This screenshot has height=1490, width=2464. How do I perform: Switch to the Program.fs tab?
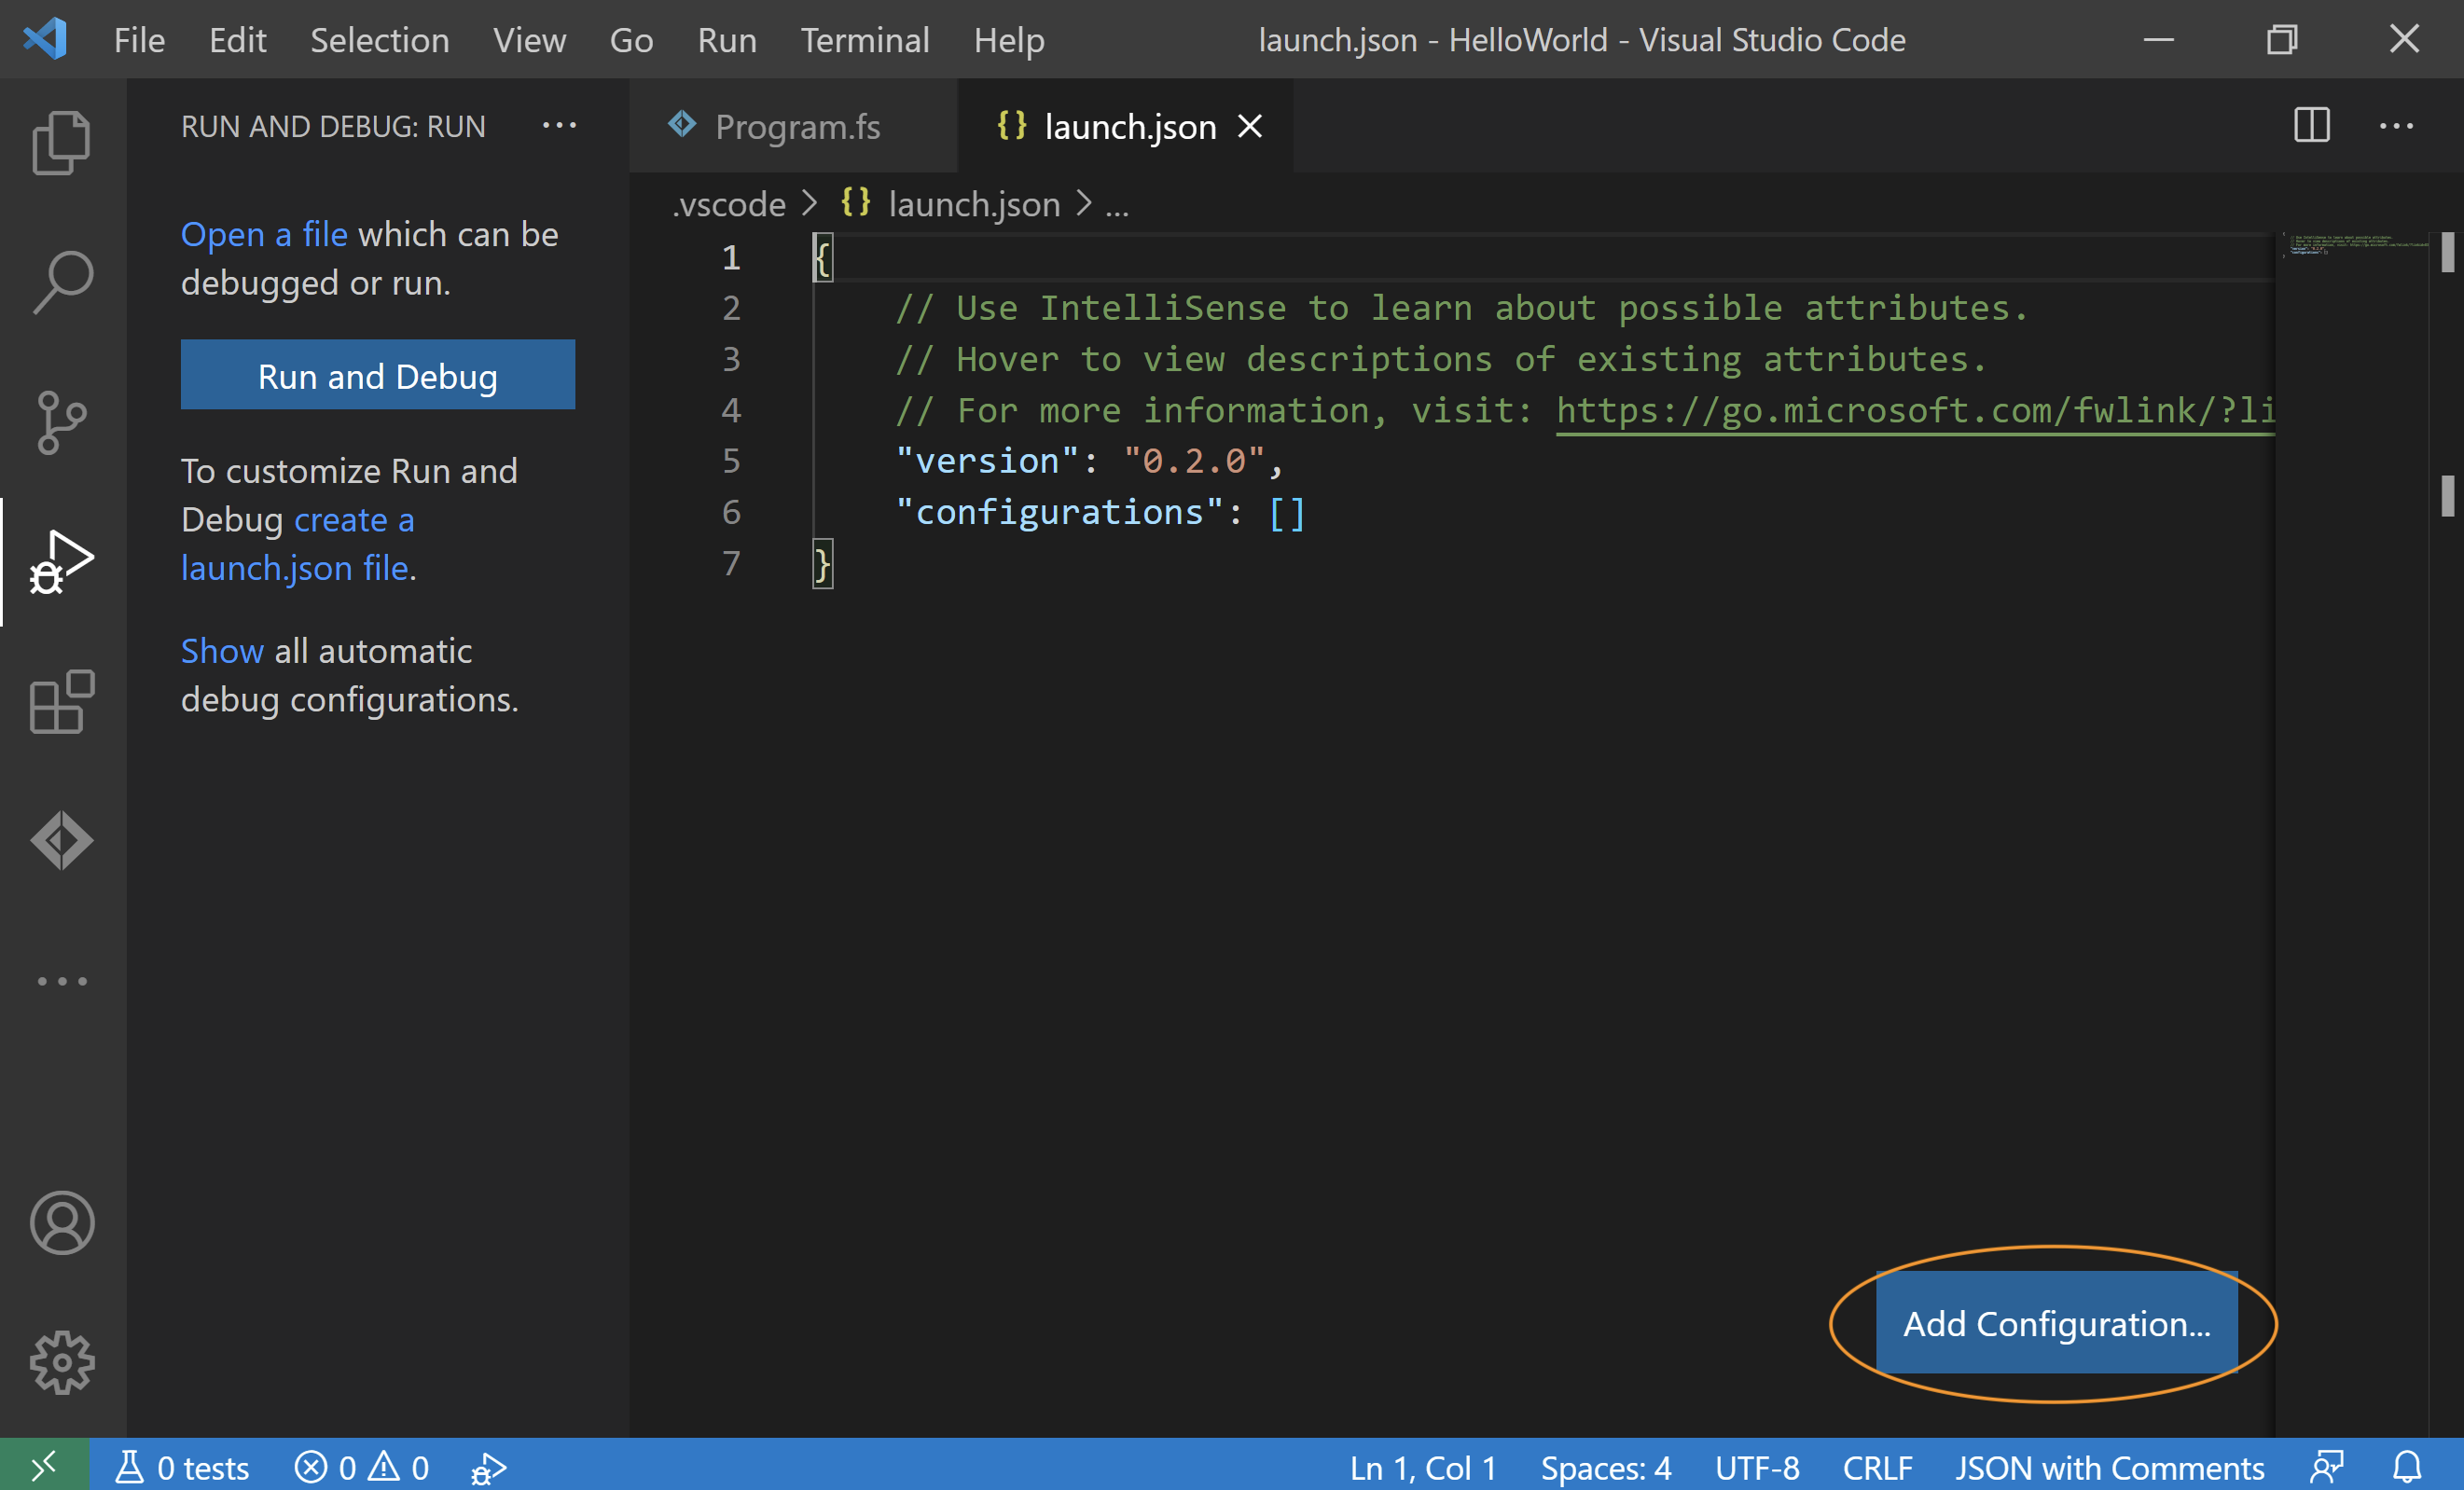796,126
